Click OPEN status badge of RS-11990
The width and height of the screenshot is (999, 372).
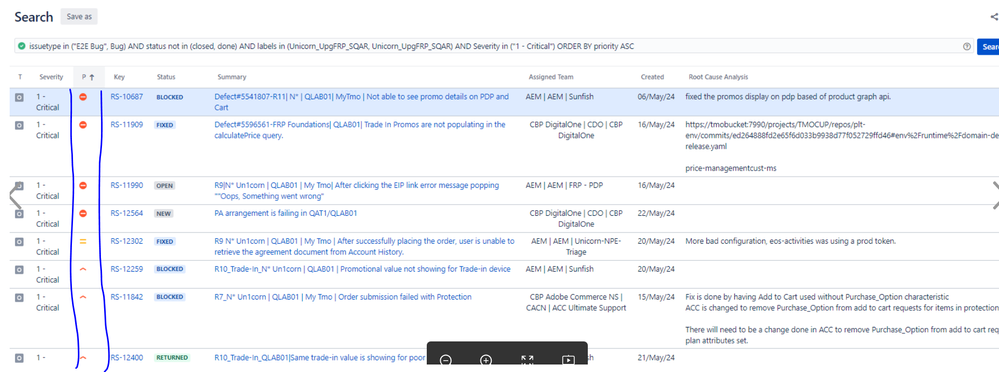[164, 186]
